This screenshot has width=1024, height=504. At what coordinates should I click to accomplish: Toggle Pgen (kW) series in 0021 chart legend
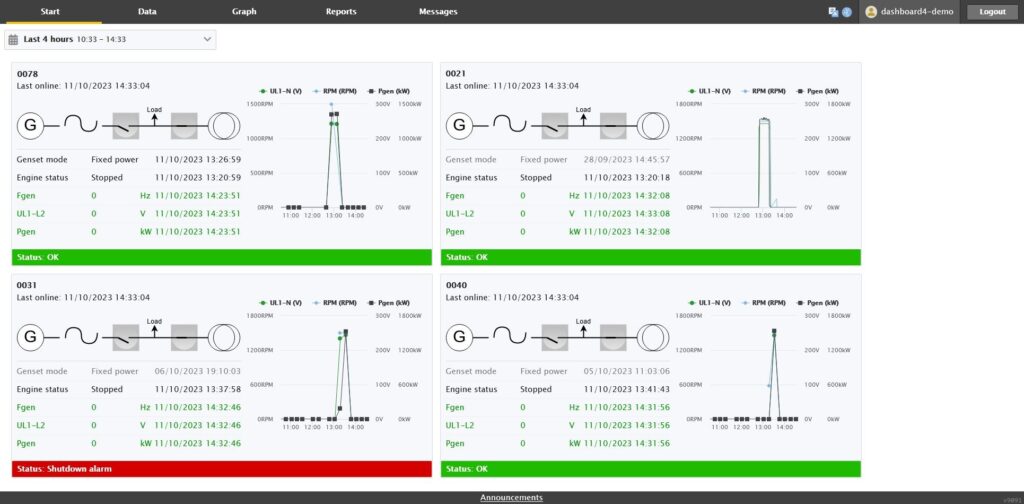point(818,91)
